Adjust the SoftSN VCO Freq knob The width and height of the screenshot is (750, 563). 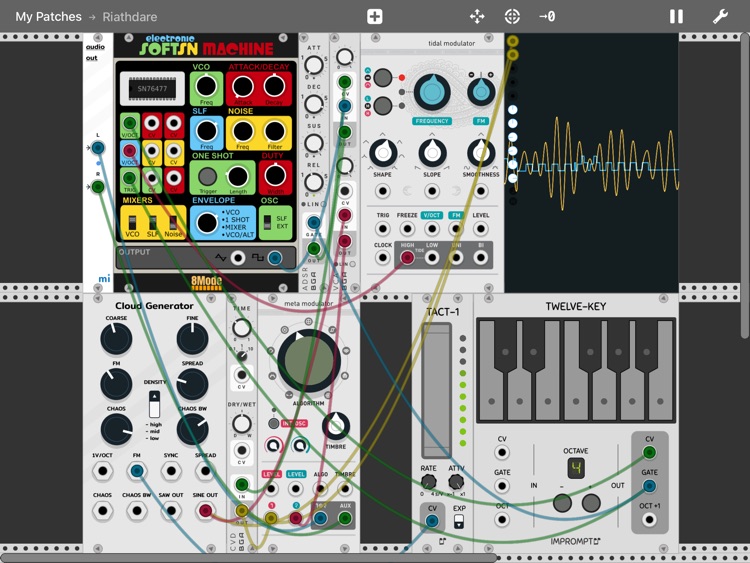coord(206,87)
